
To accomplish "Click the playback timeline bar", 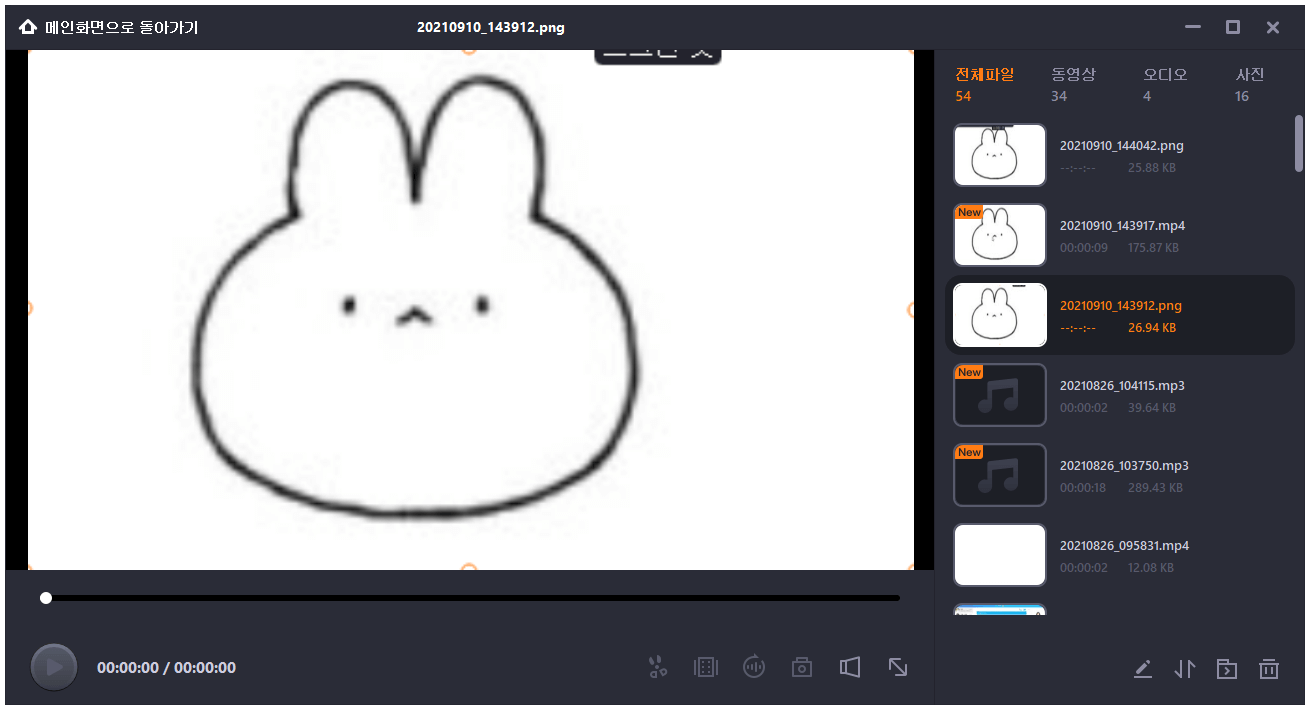I will [x=470, y=598].
